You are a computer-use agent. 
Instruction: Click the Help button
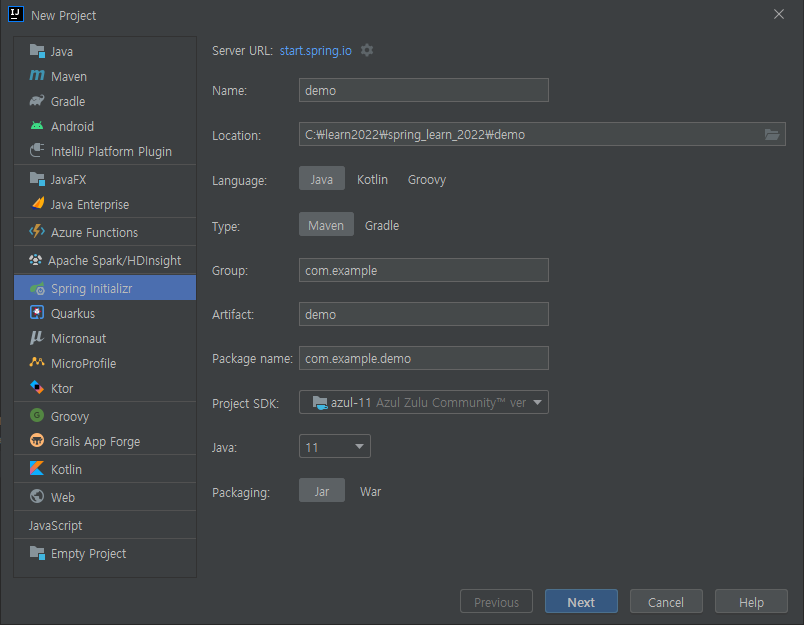751,601
